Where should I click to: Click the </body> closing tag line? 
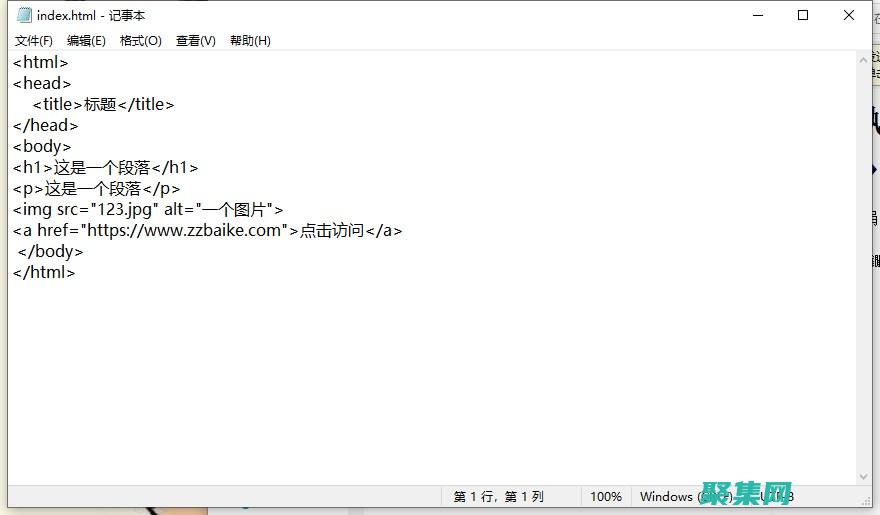tap(51, 252)
